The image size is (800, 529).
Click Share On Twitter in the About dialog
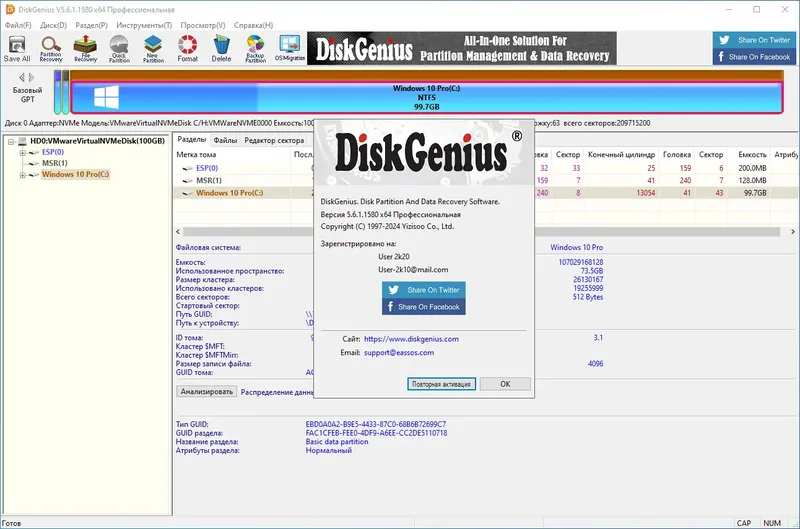pyautogui.click(x=423, y=290)
